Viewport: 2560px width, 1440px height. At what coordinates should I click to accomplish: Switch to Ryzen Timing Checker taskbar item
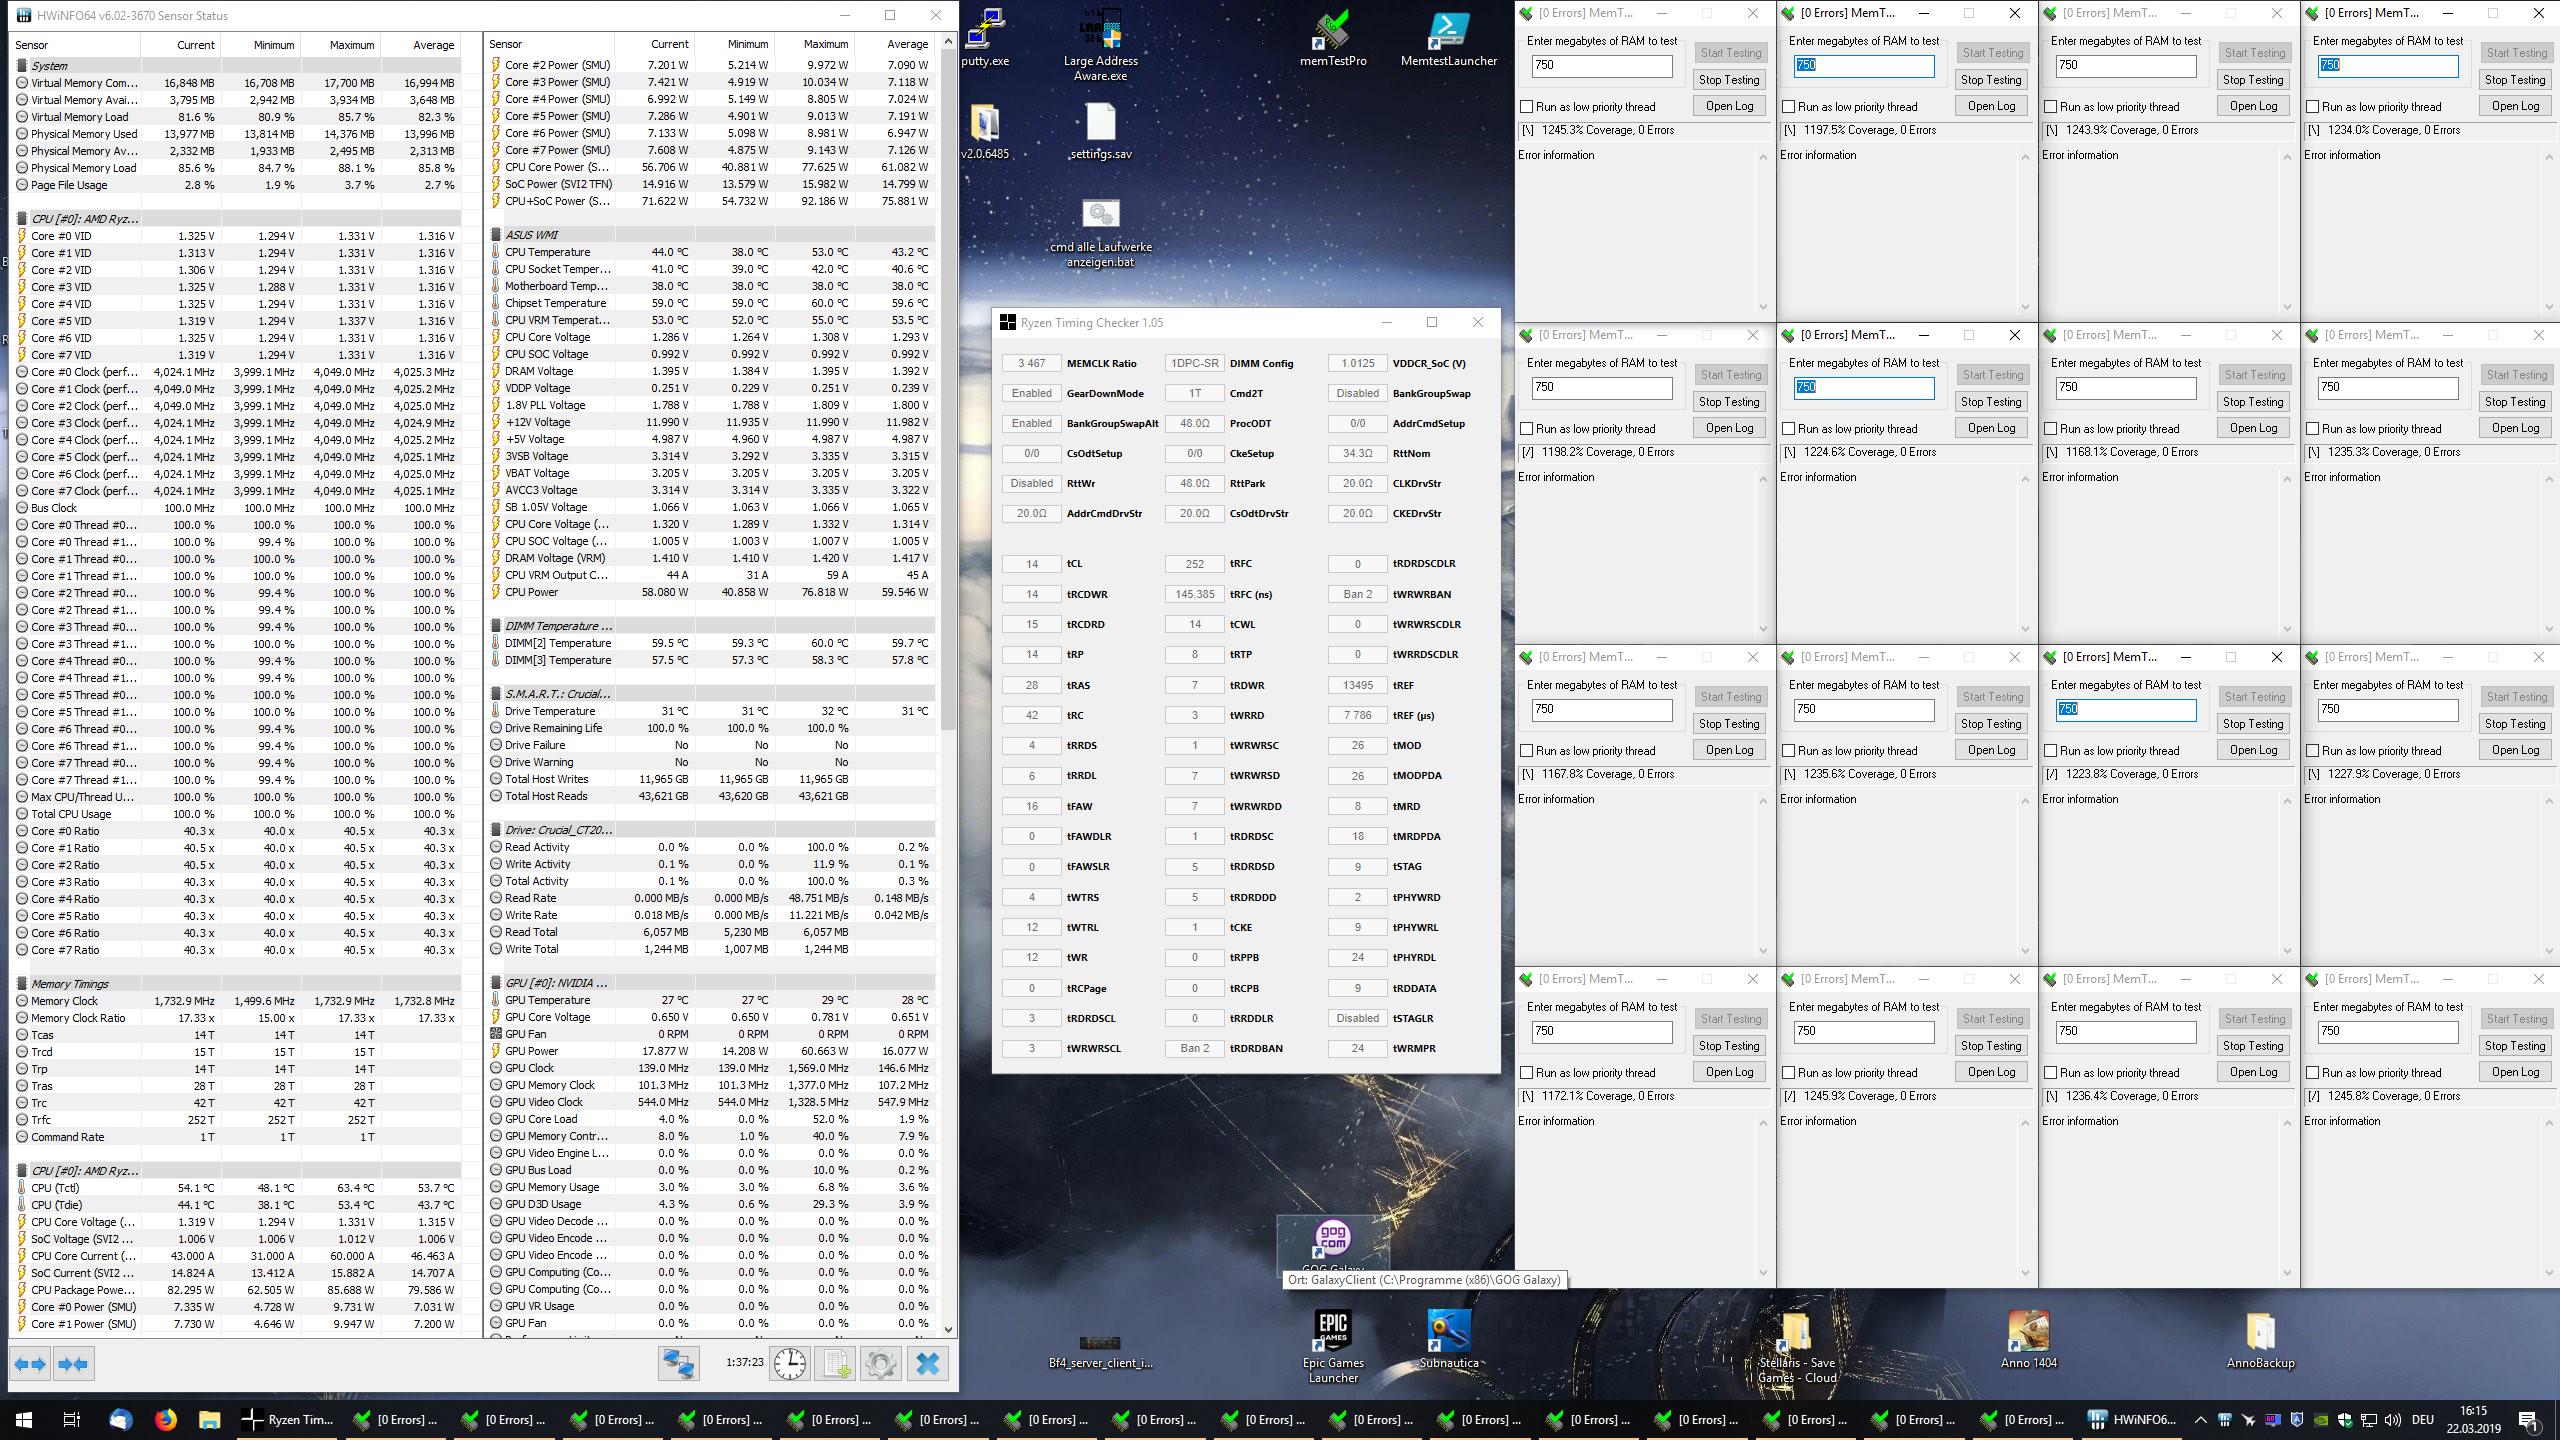(x=288, y=1419)
